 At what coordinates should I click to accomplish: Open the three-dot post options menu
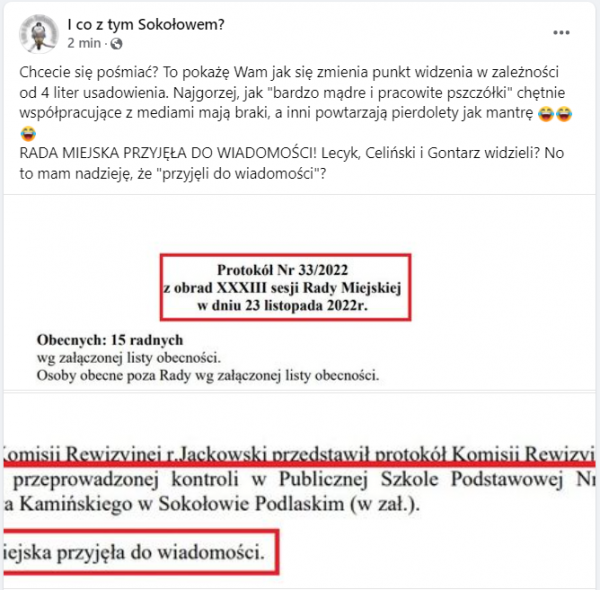coord(561,33)
